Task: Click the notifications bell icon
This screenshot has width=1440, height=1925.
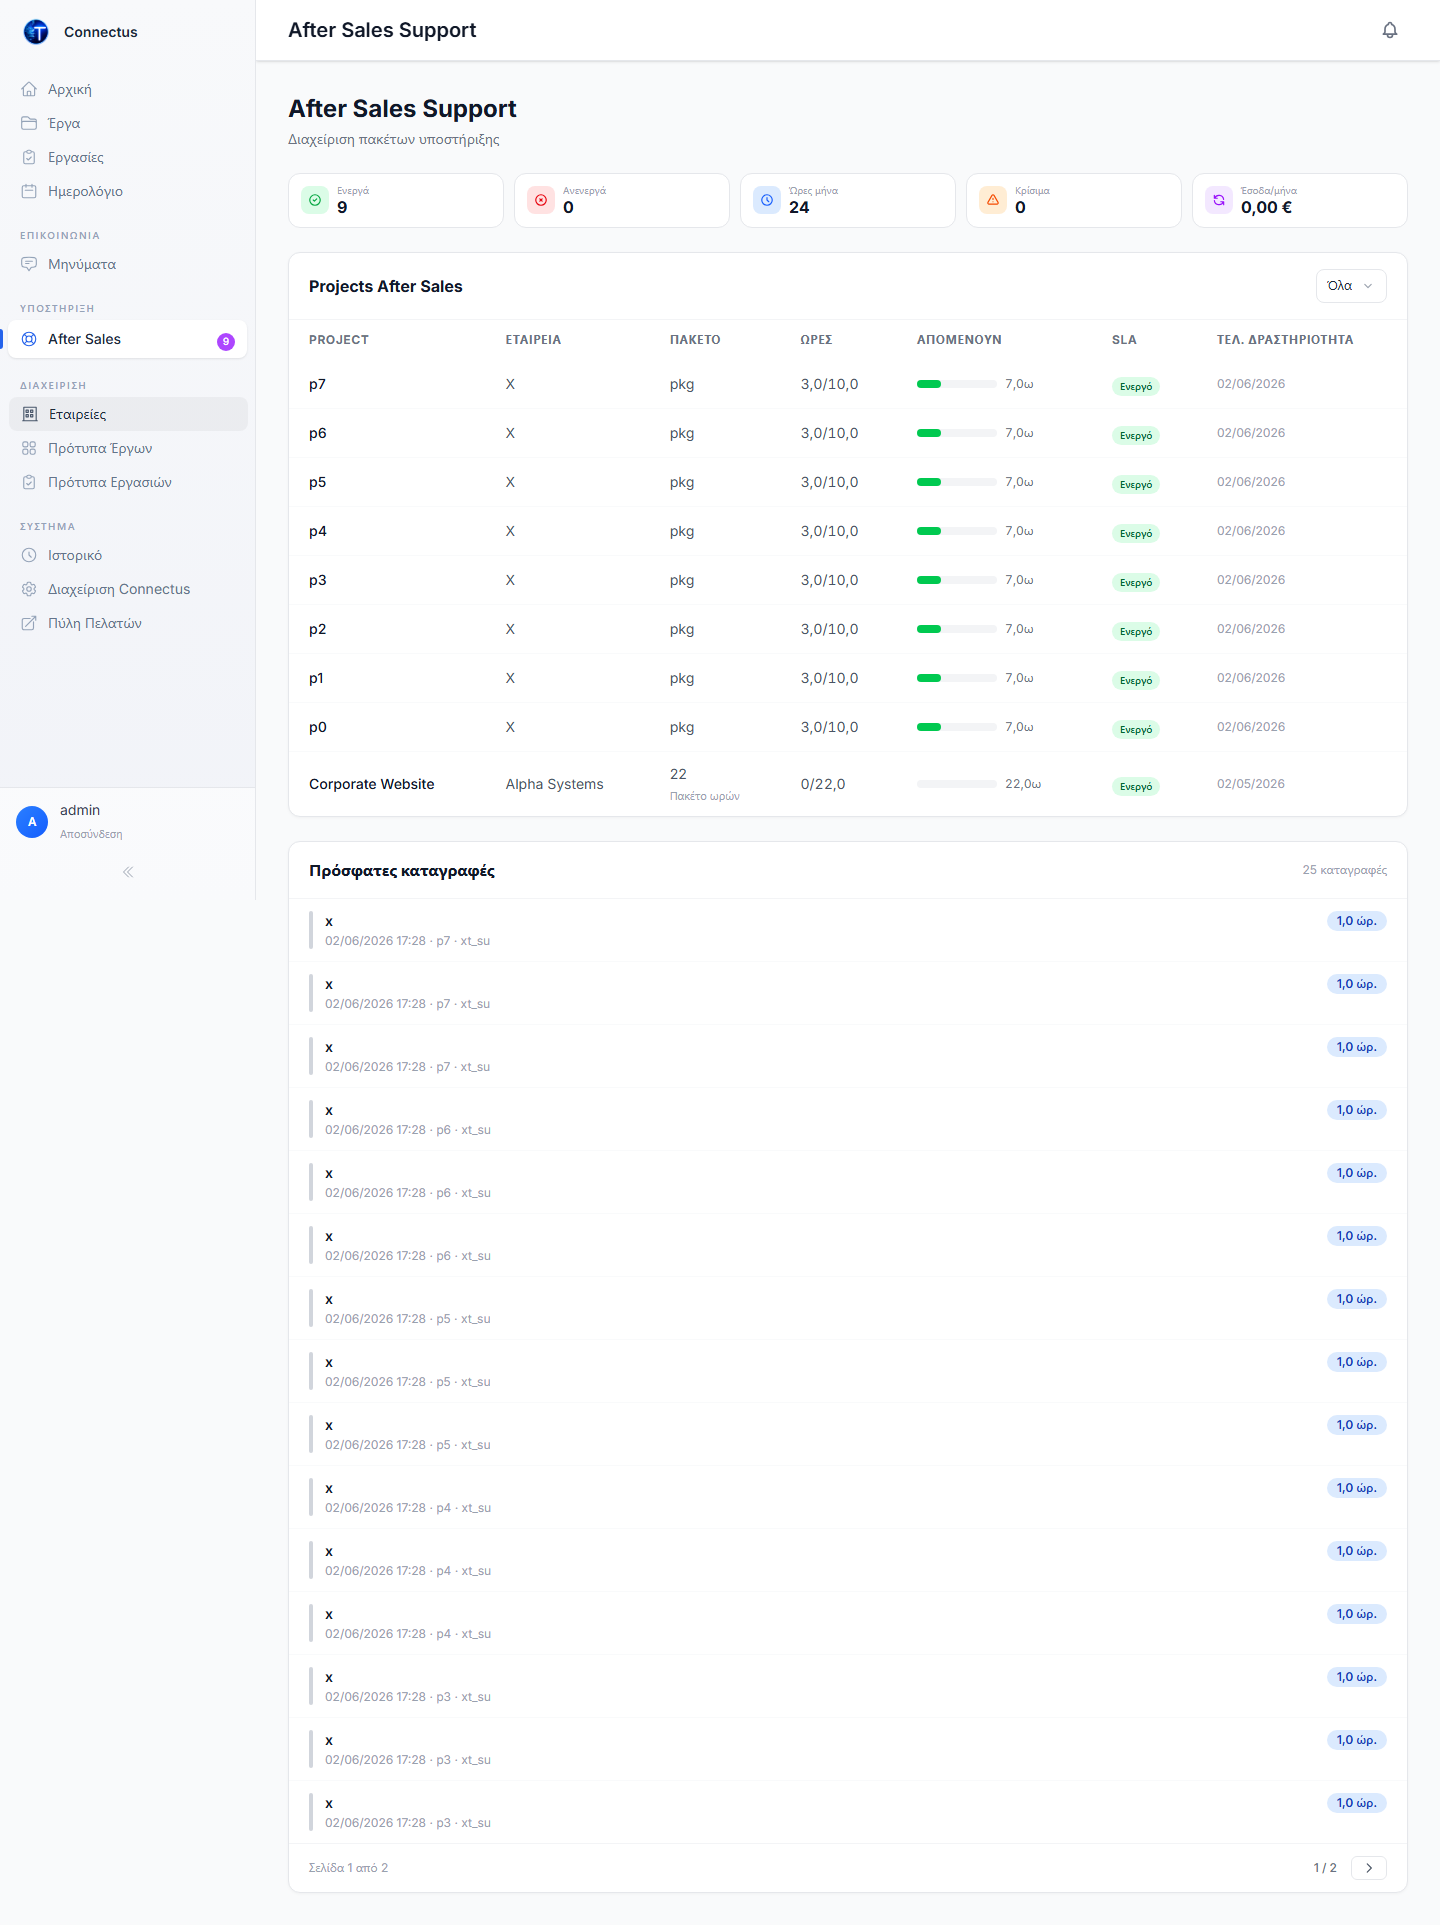Action: (1389, 30)
